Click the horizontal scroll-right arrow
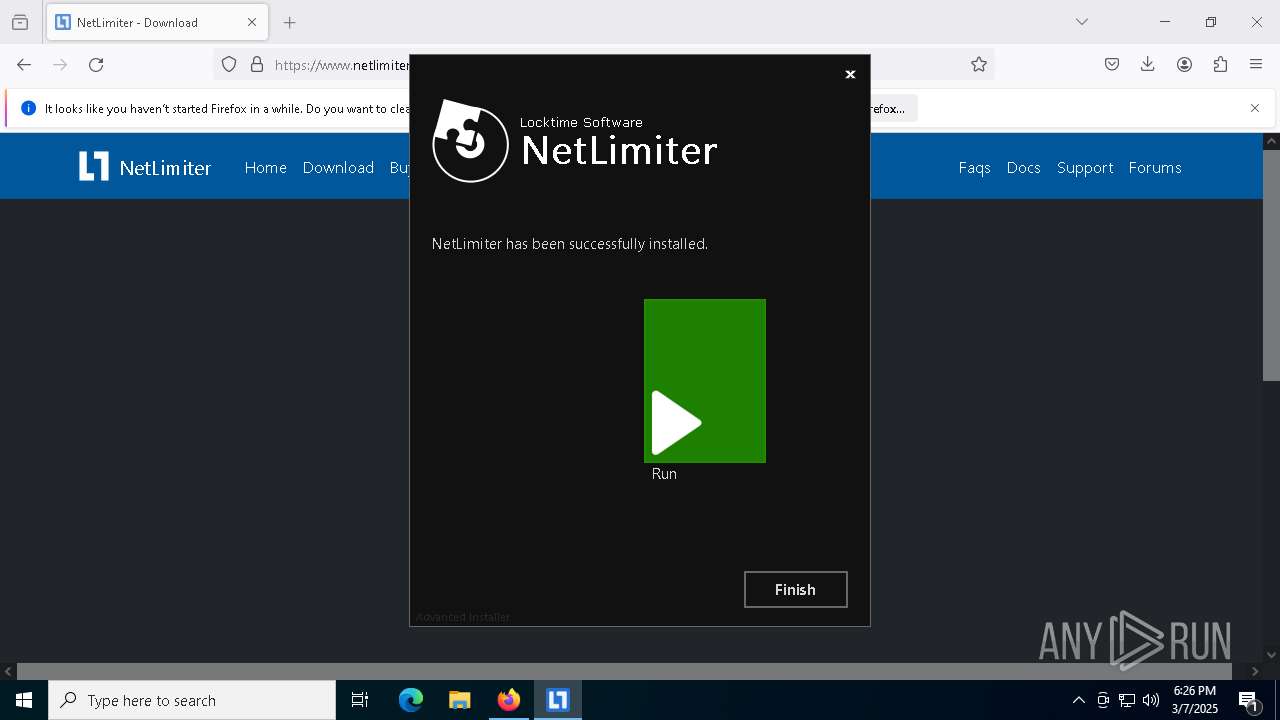1280x720 pixels. point(1255,671)
